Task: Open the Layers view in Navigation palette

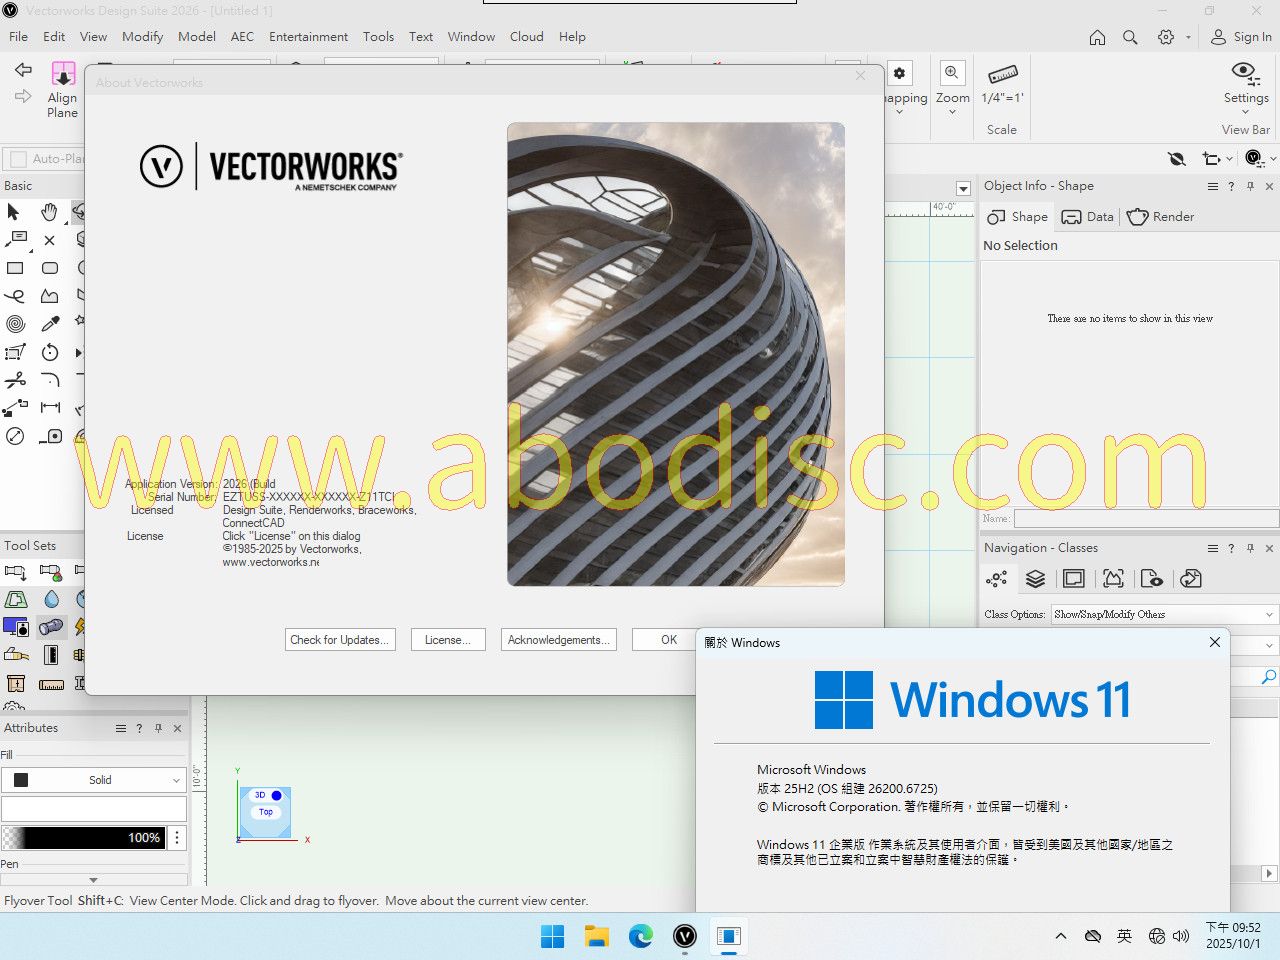Action: 1035,579
